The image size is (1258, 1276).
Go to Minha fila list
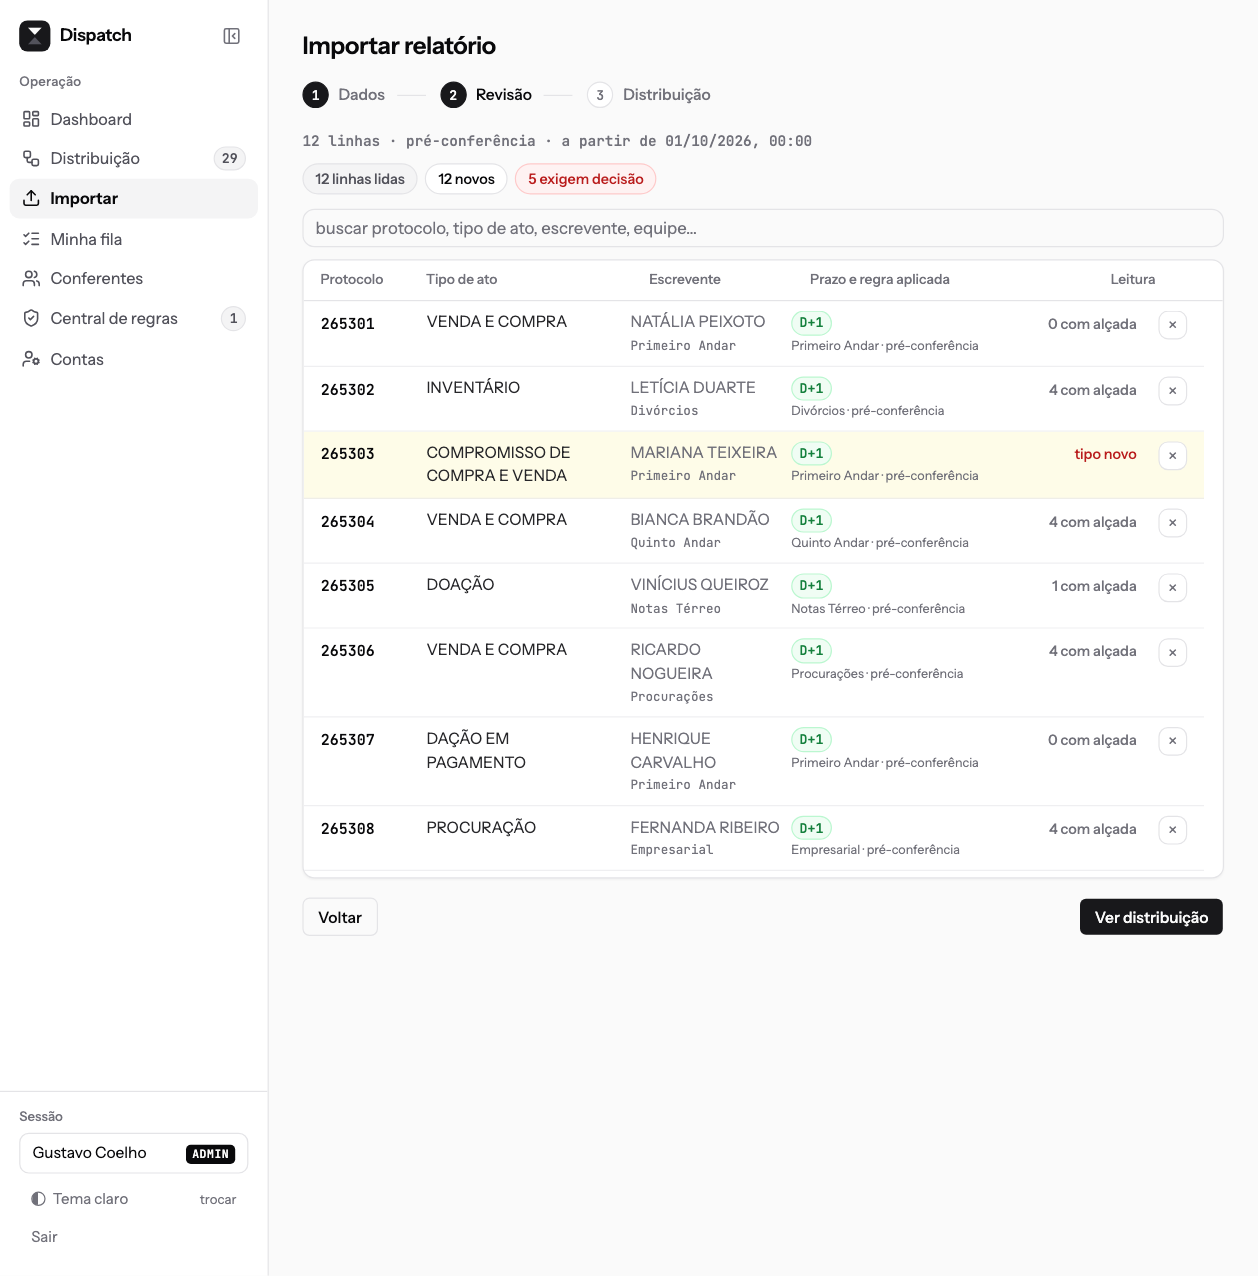click(134, 239)
